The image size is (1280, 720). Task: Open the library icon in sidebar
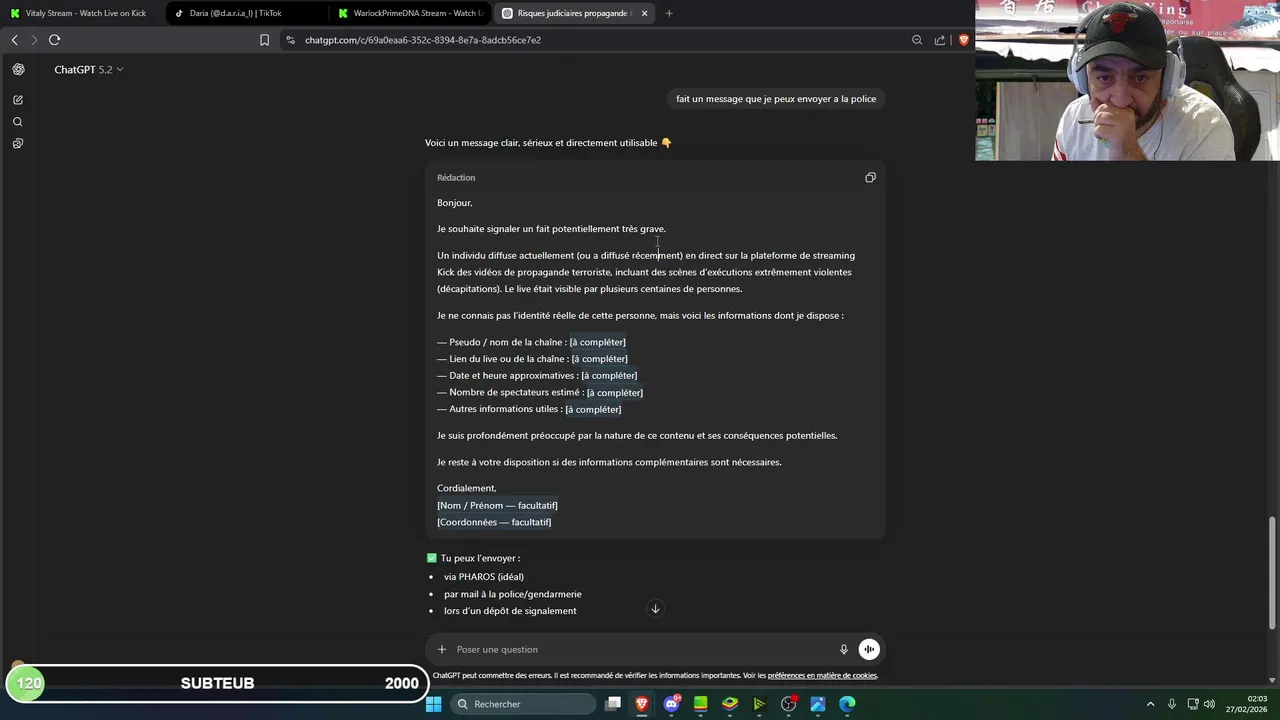[x=18, y=144]
